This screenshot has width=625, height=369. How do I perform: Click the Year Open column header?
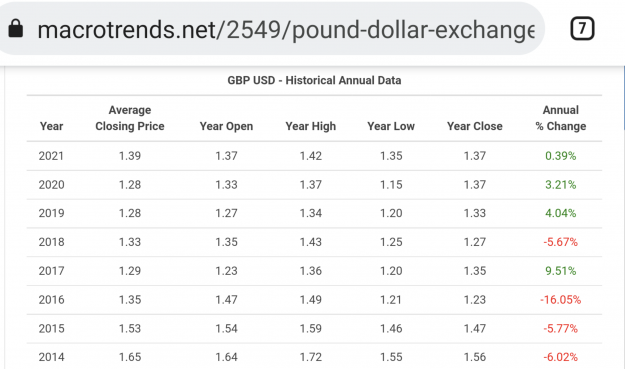[226, 126]
